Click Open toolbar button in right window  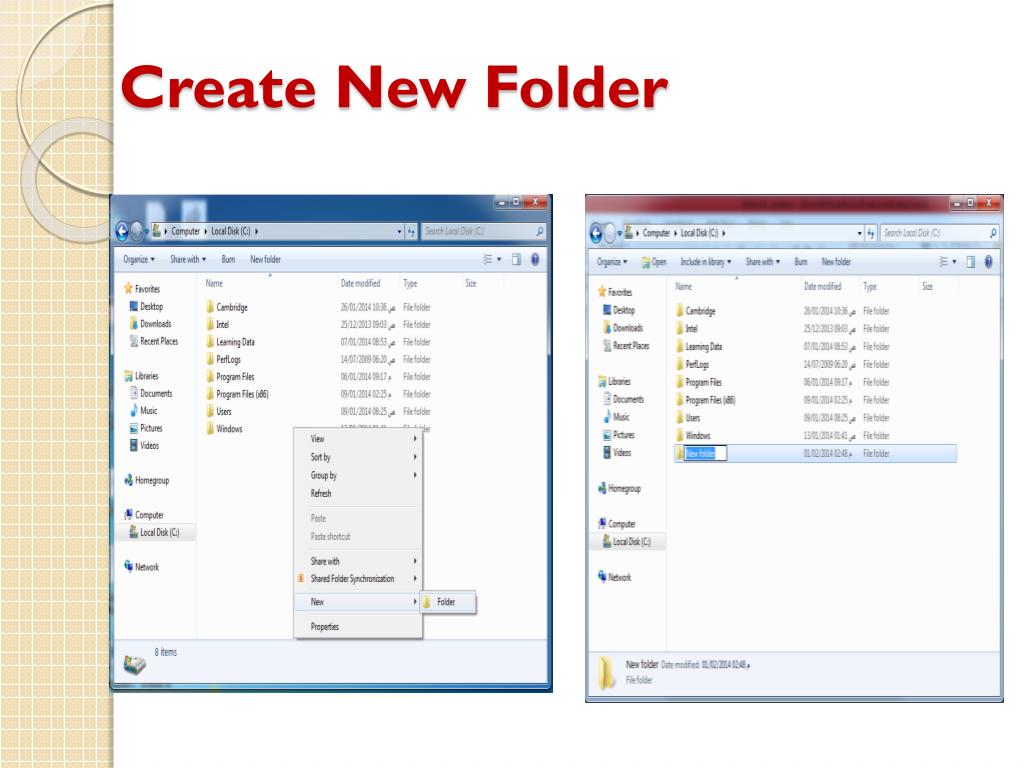tap(654, 262)
